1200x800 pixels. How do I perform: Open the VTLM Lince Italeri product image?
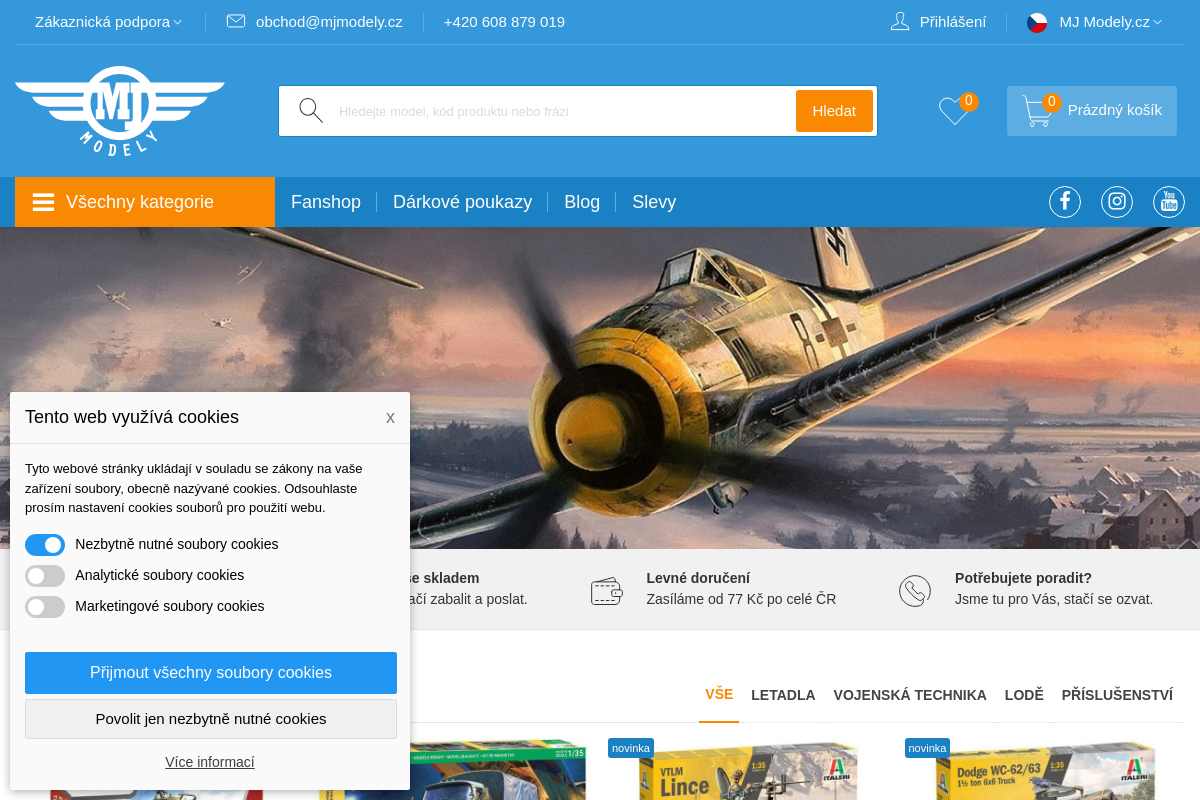pos(748,770)
